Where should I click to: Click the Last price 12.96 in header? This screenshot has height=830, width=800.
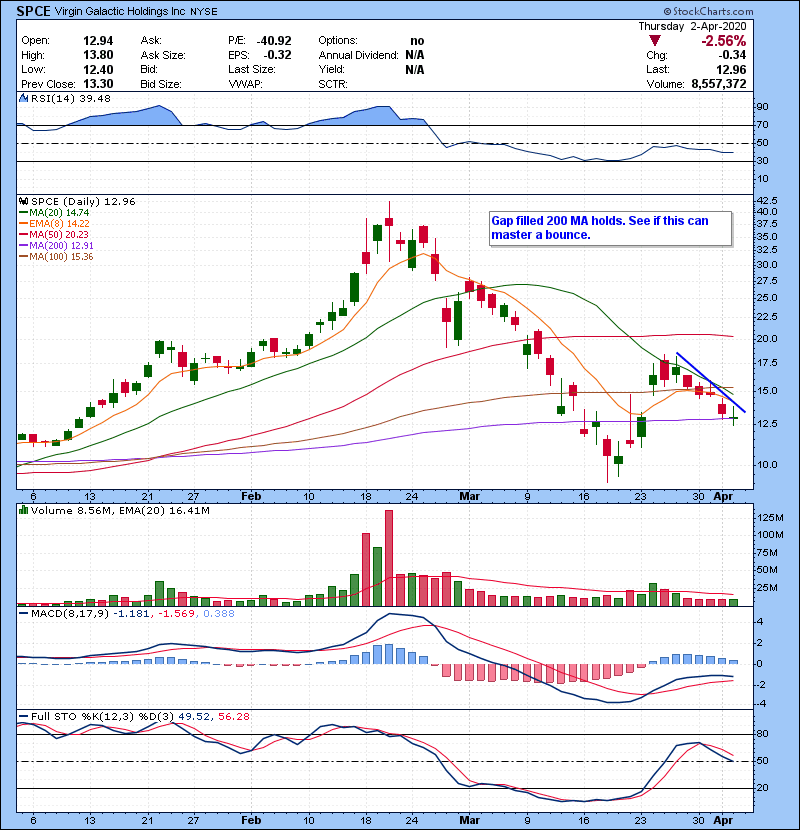(731, 69)
